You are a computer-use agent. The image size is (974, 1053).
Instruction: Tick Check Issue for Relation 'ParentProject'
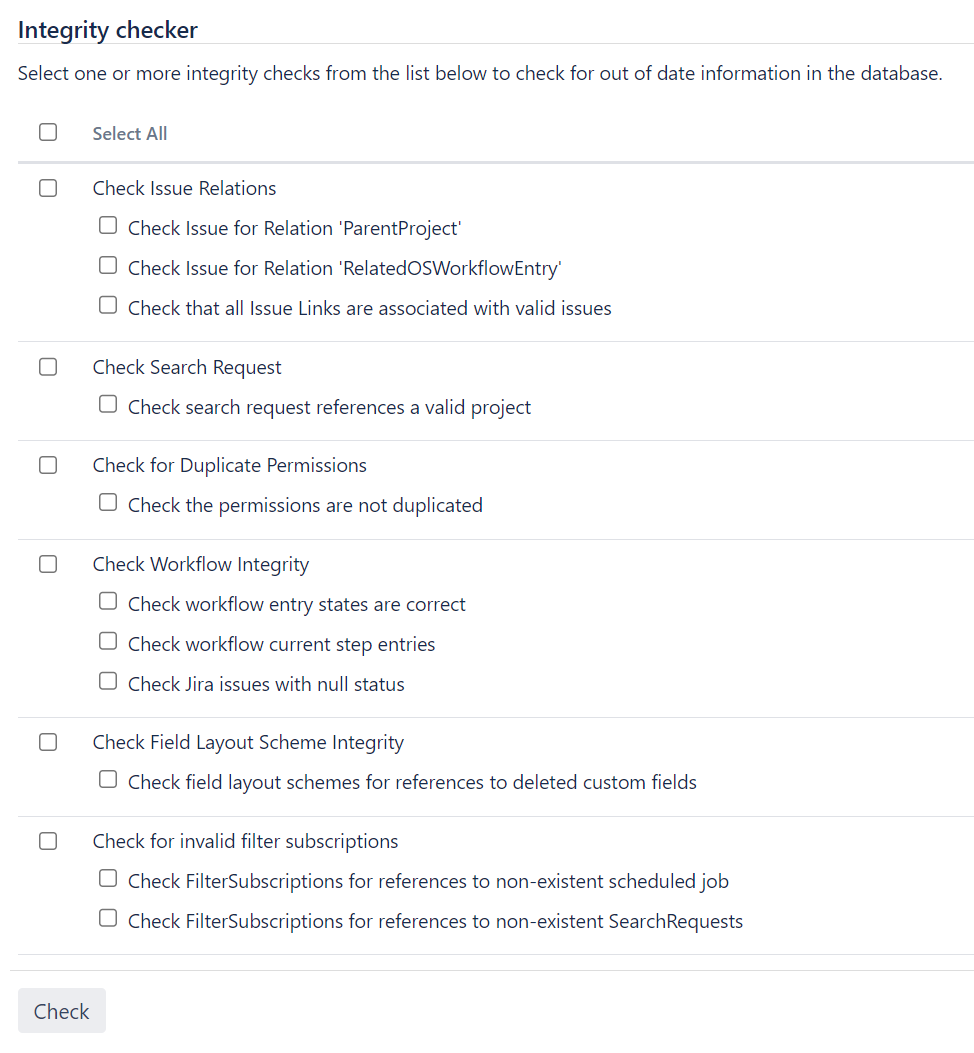(x=108, y=226)
